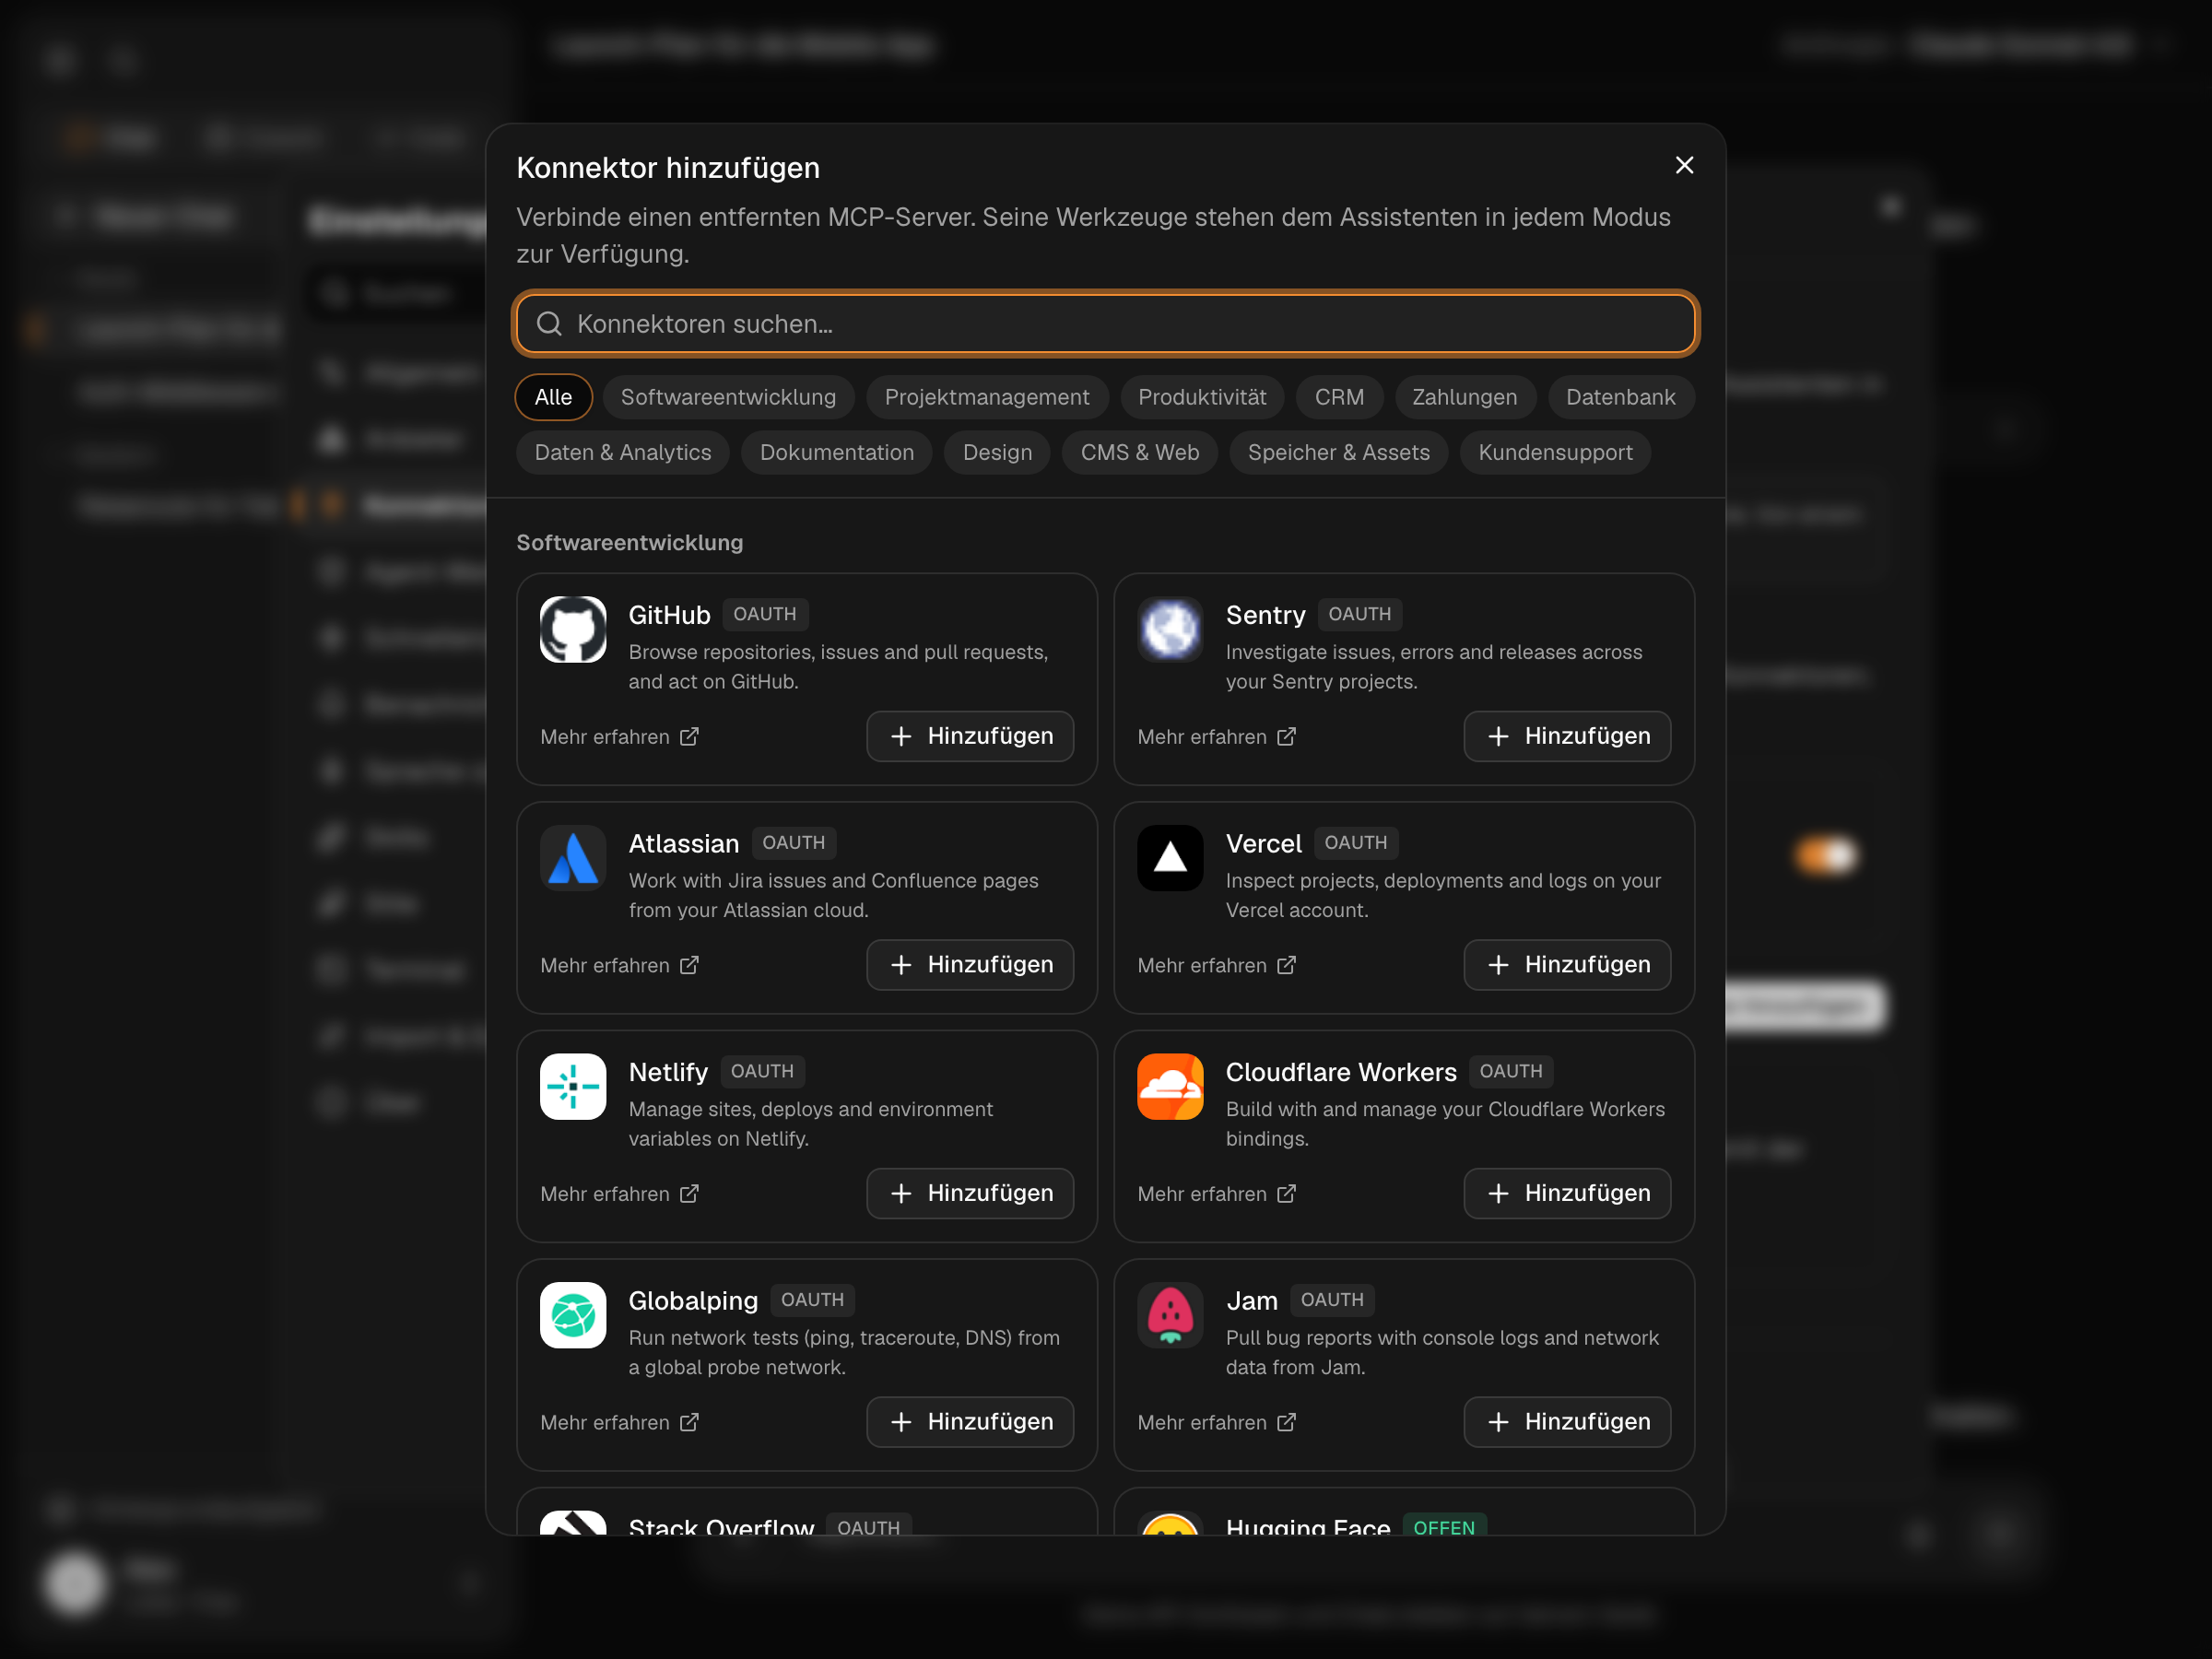The height and width of the screenshot is (1659, 2212).
Task: Click the Sentry connector logo
Action: tap(1170, 630)
